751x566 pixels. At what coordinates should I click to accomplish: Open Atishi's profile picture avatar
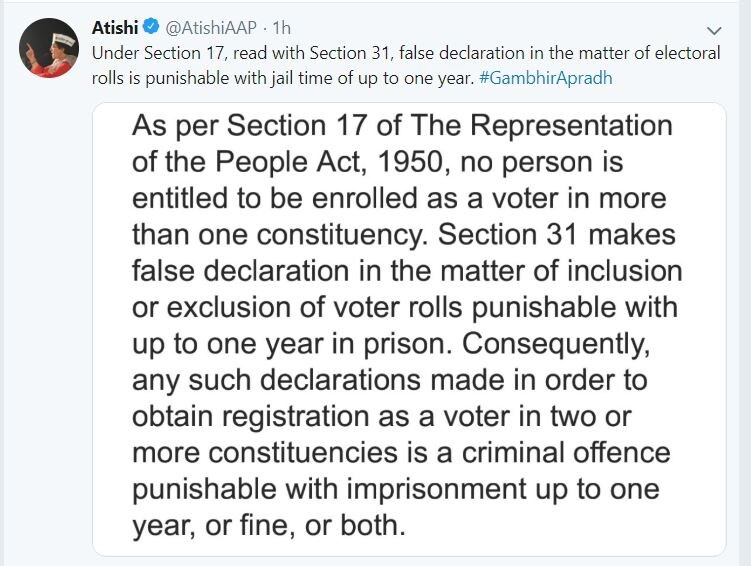coord(48,48)
